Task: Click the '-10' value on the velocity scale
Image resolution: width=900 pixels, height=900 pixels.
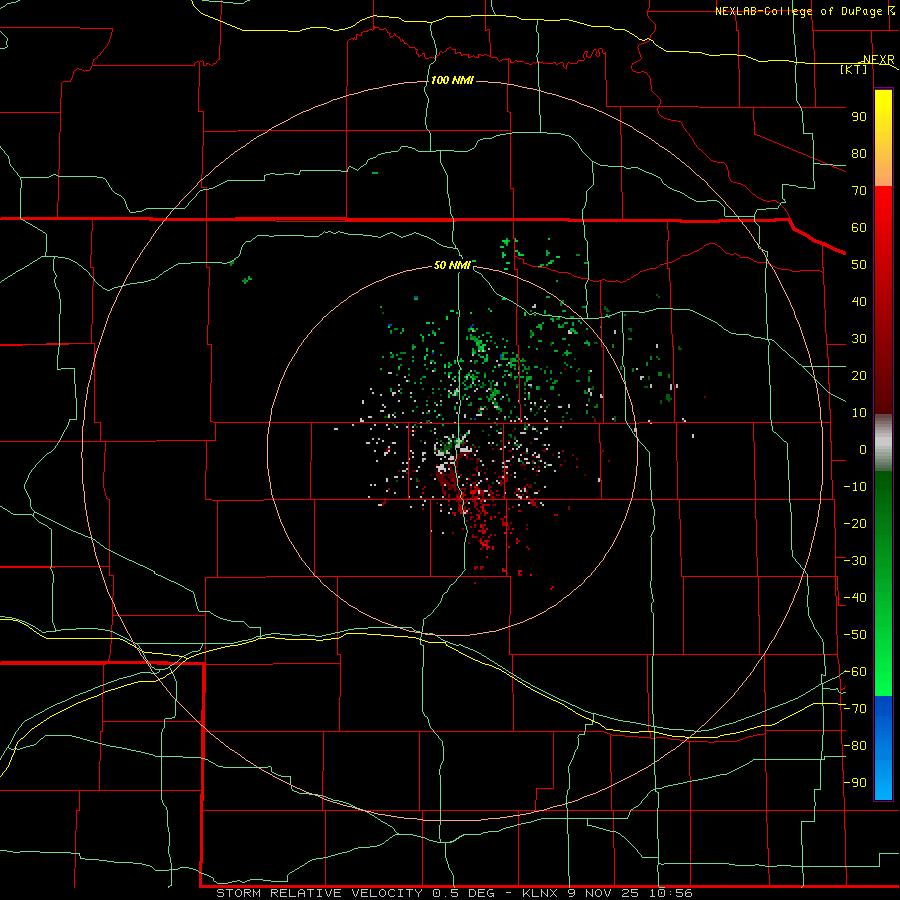Action: tap(855, 487)
